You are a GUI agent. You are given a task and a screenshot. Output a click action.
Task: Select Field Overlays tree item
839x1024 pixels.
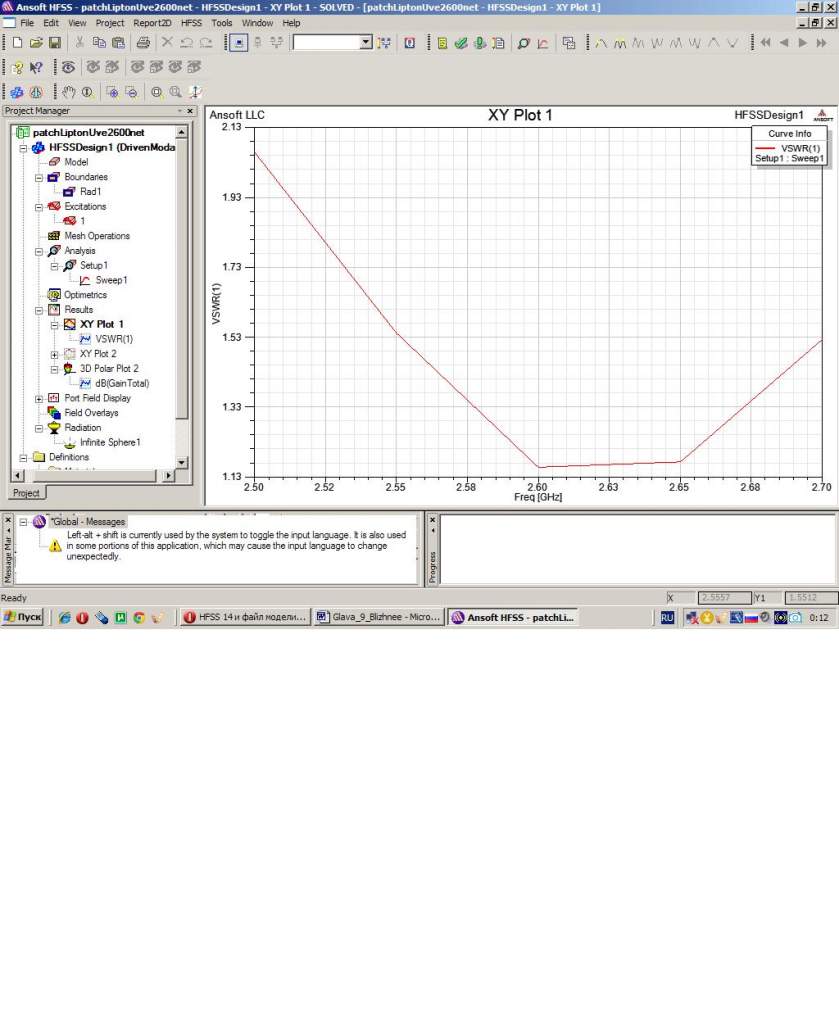tap(91, 413)
